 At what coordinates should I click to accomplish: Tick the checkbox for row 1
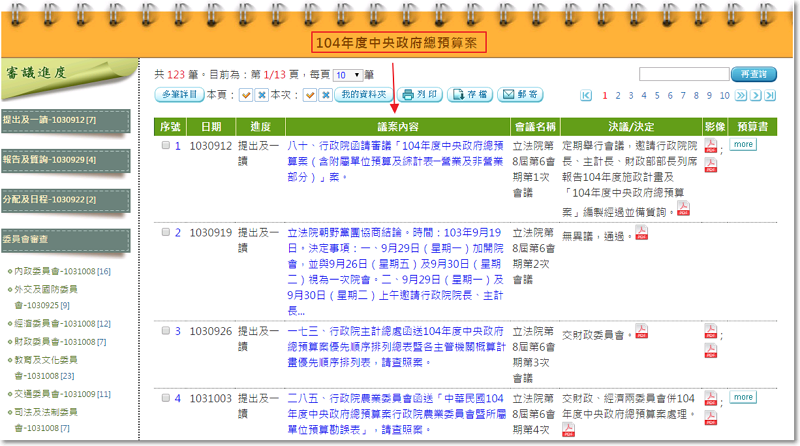pyautogui.click(x=166, y=146)
